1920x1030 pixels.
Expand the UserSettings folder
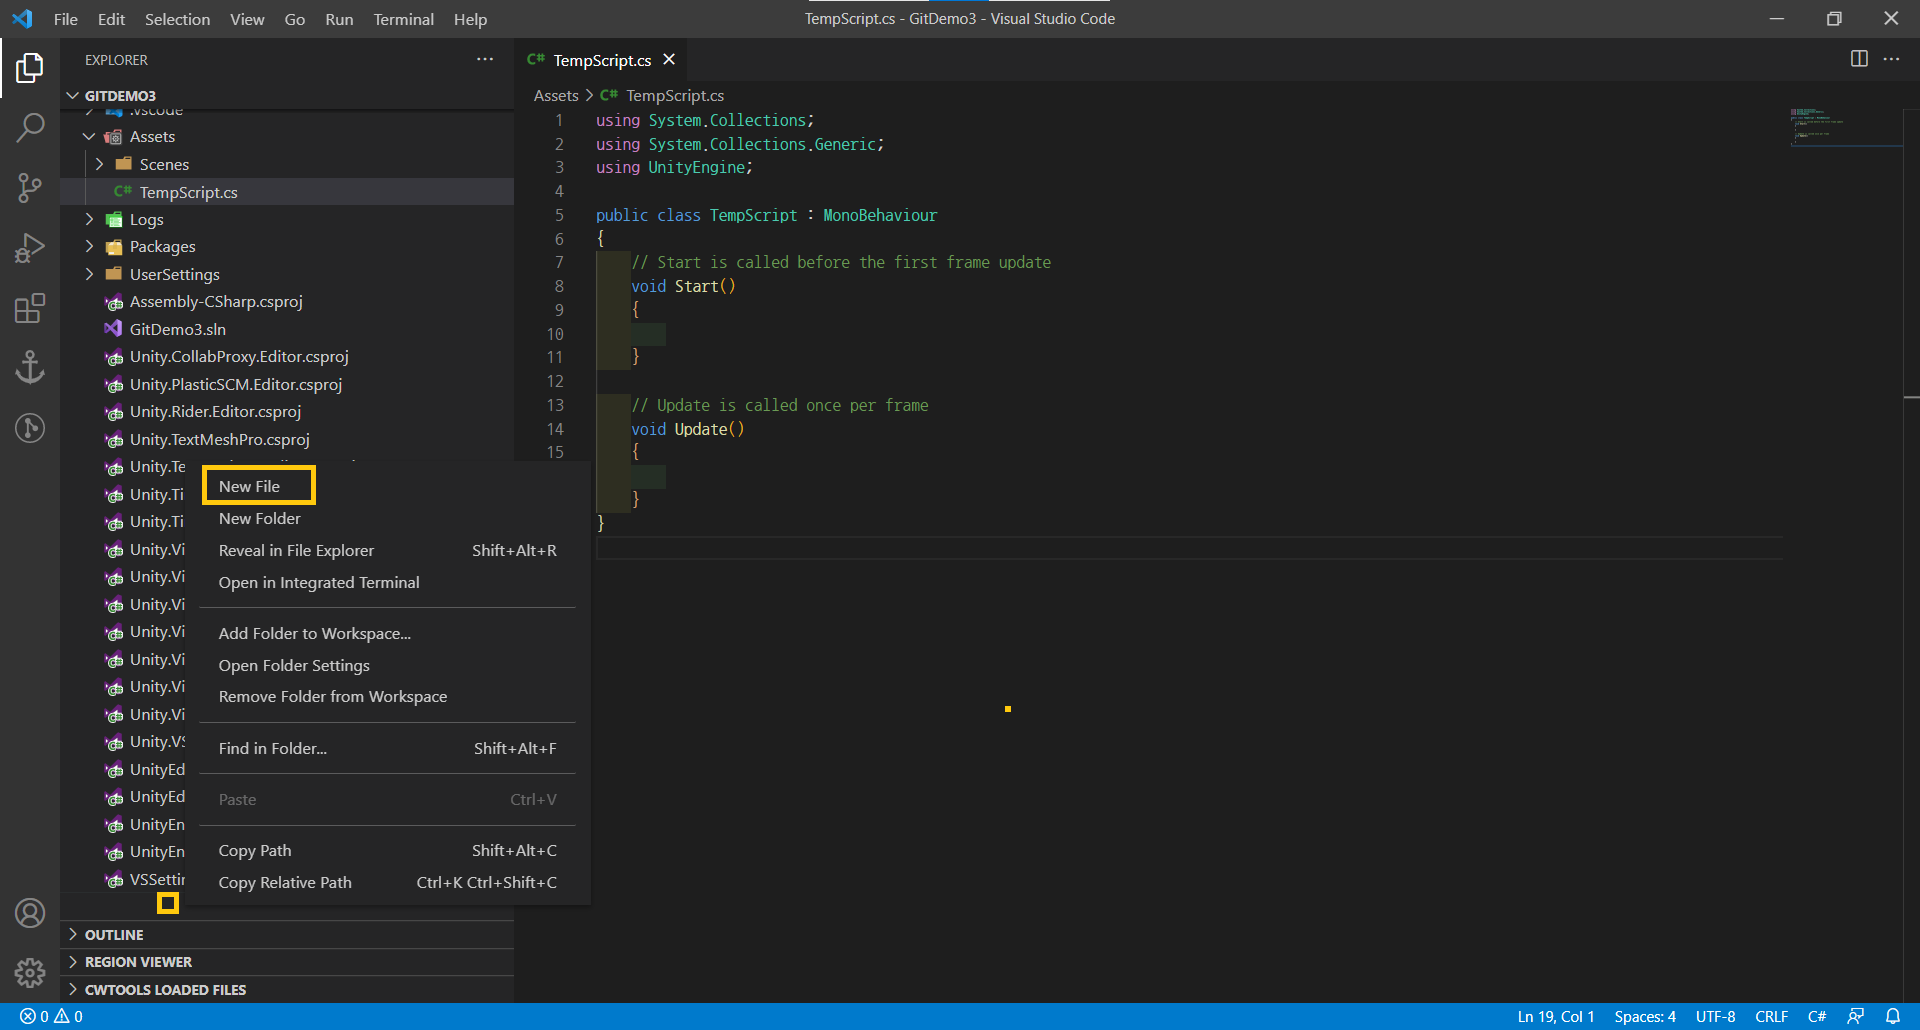click(x=89, y=274)
